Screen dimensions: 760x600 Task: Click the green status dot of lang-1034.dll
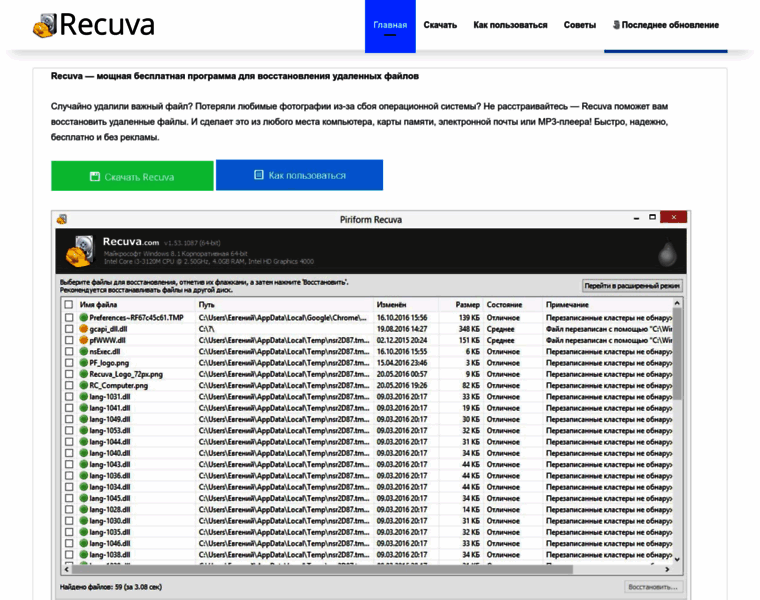pyautogui.click(x=83, y=487)
